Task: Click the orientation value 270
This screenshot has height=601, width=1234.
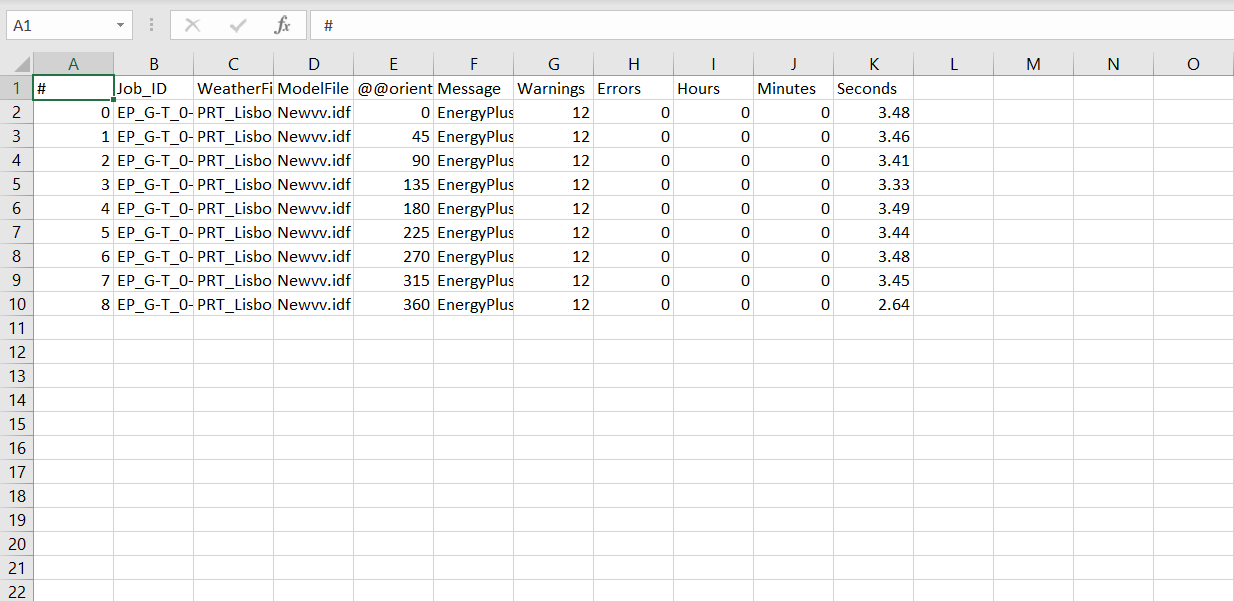Action: pos(393,256)
